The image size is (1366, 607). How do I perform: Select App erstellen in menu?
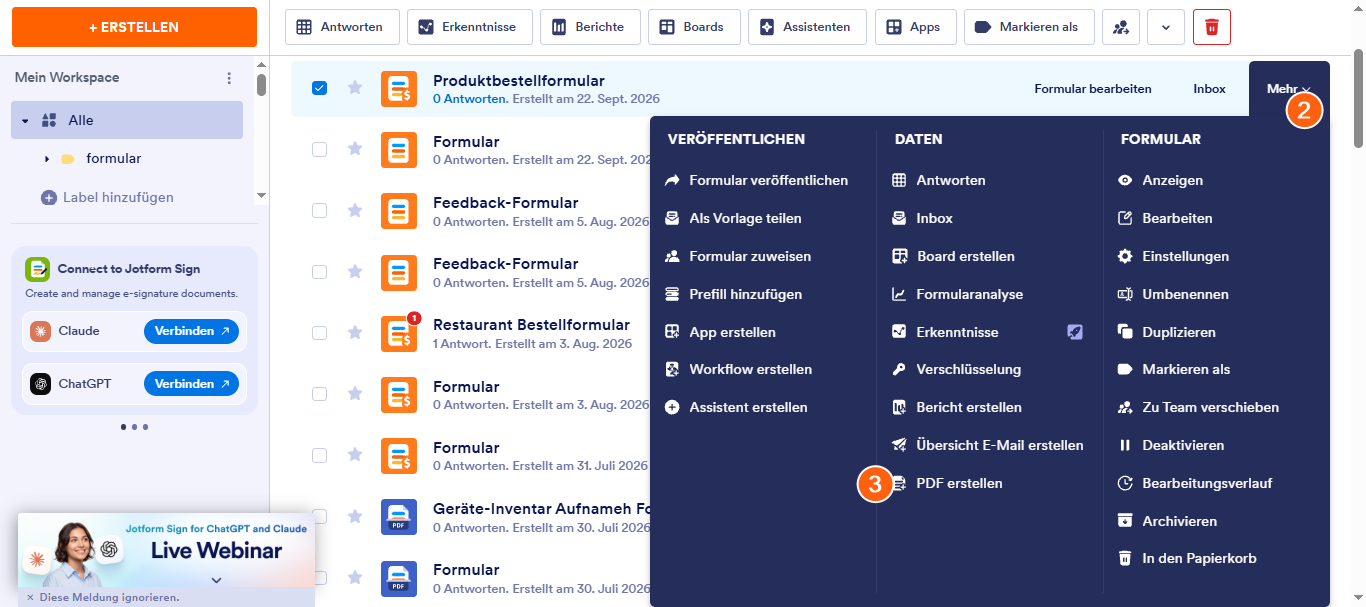(720, 332)
